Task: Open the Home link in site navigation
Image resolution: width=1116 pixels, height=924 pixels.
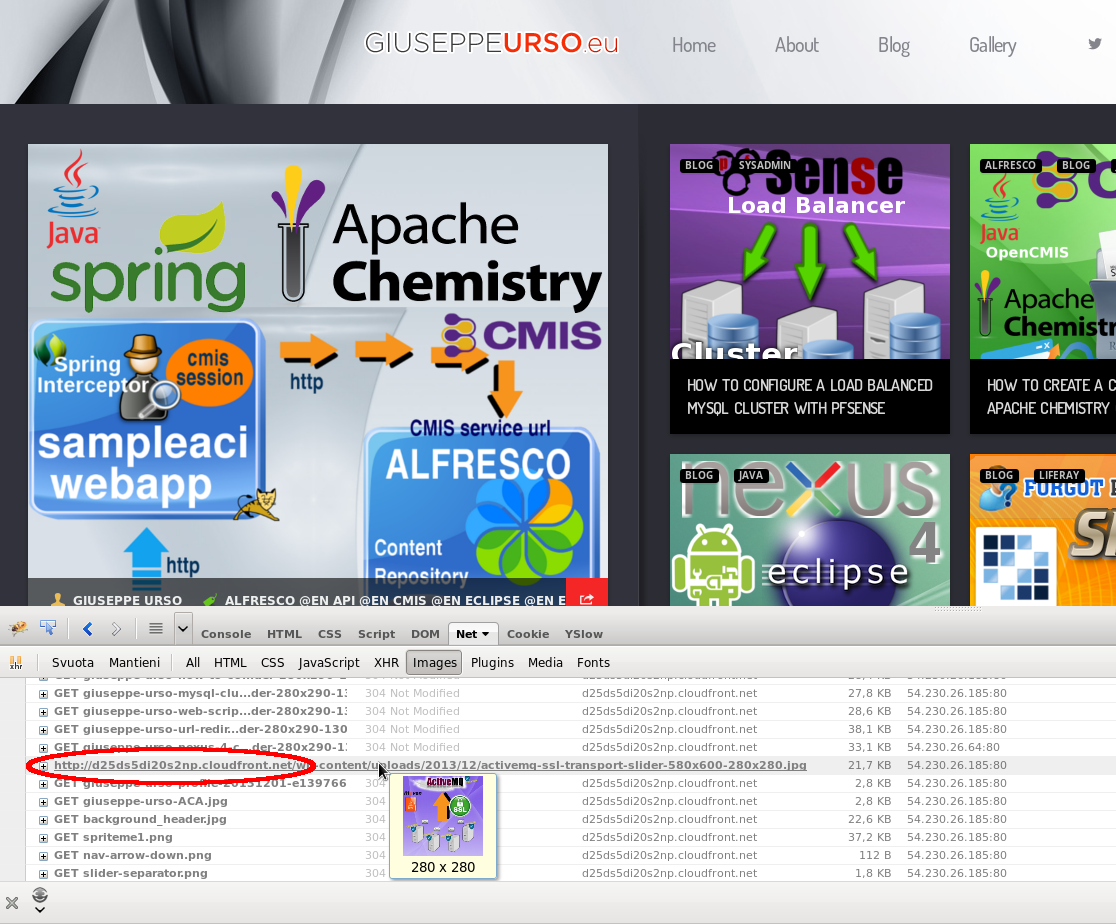Action: click(693, 45)
